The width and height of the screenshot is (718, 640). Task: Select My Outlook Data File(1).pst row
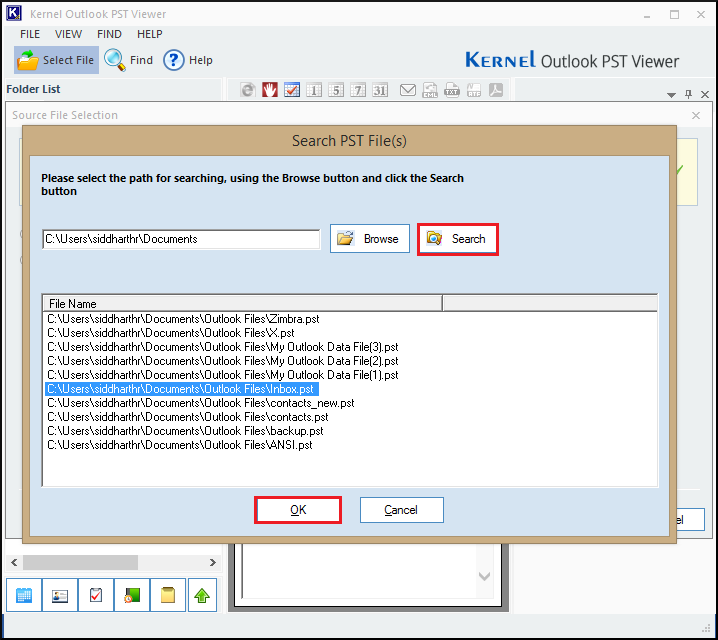[223, 375]
